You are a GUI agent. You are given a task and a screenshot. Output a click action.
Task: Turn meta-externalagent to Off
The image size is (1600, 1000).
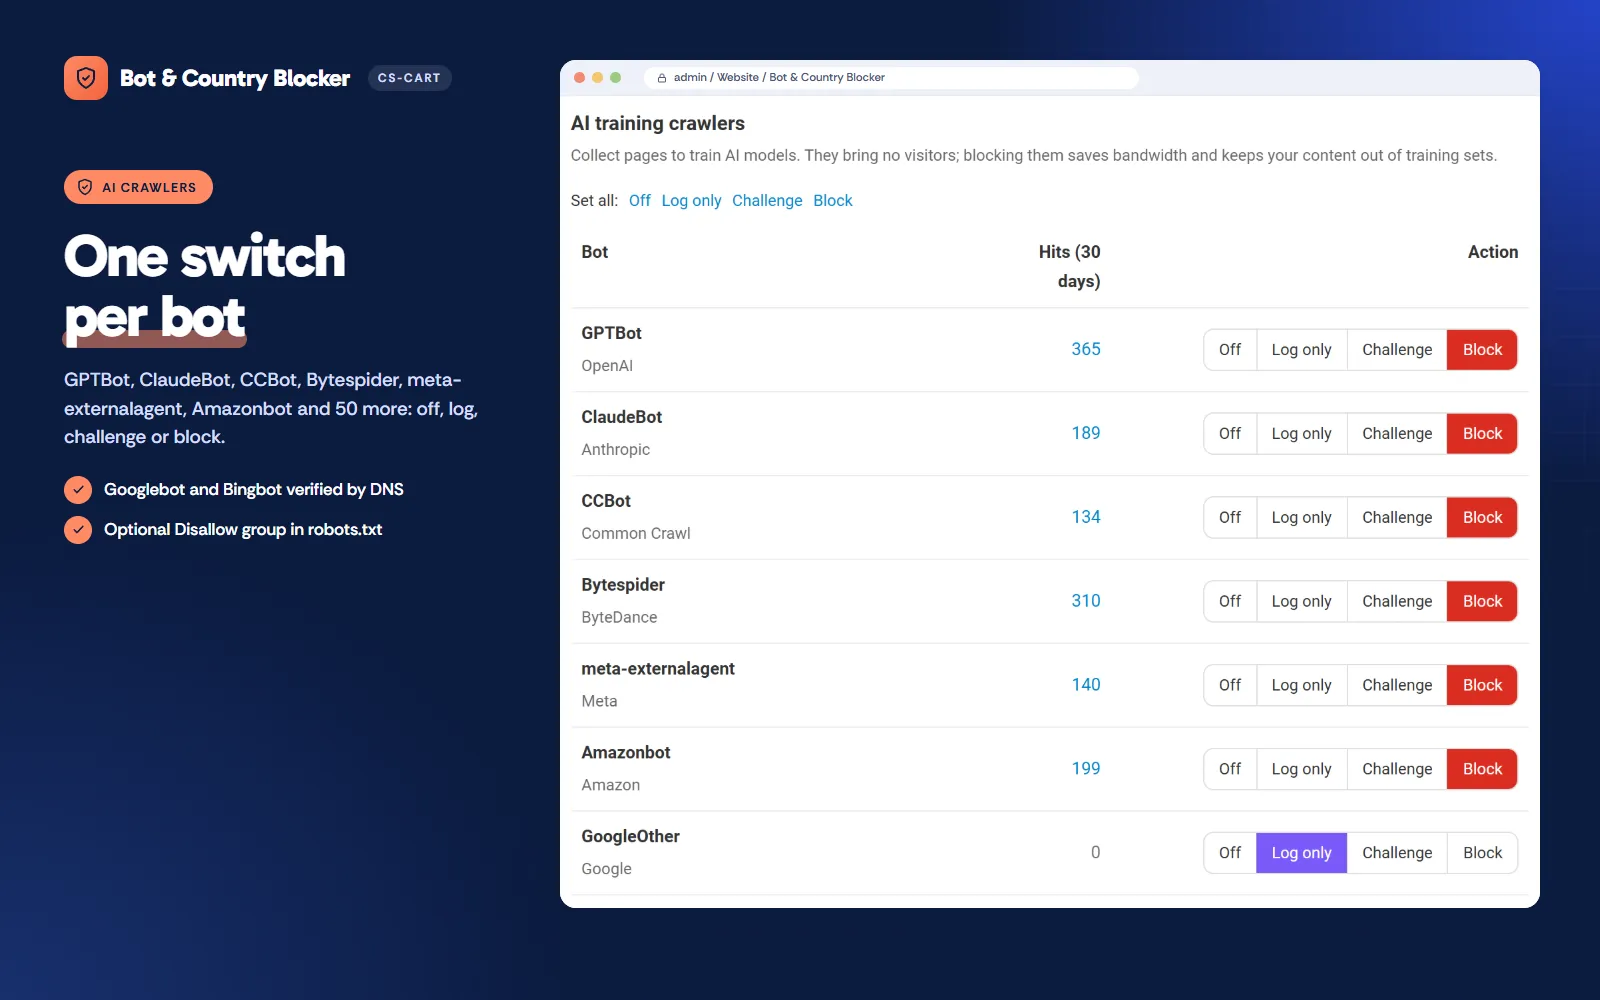click(x=1230, y=686)
